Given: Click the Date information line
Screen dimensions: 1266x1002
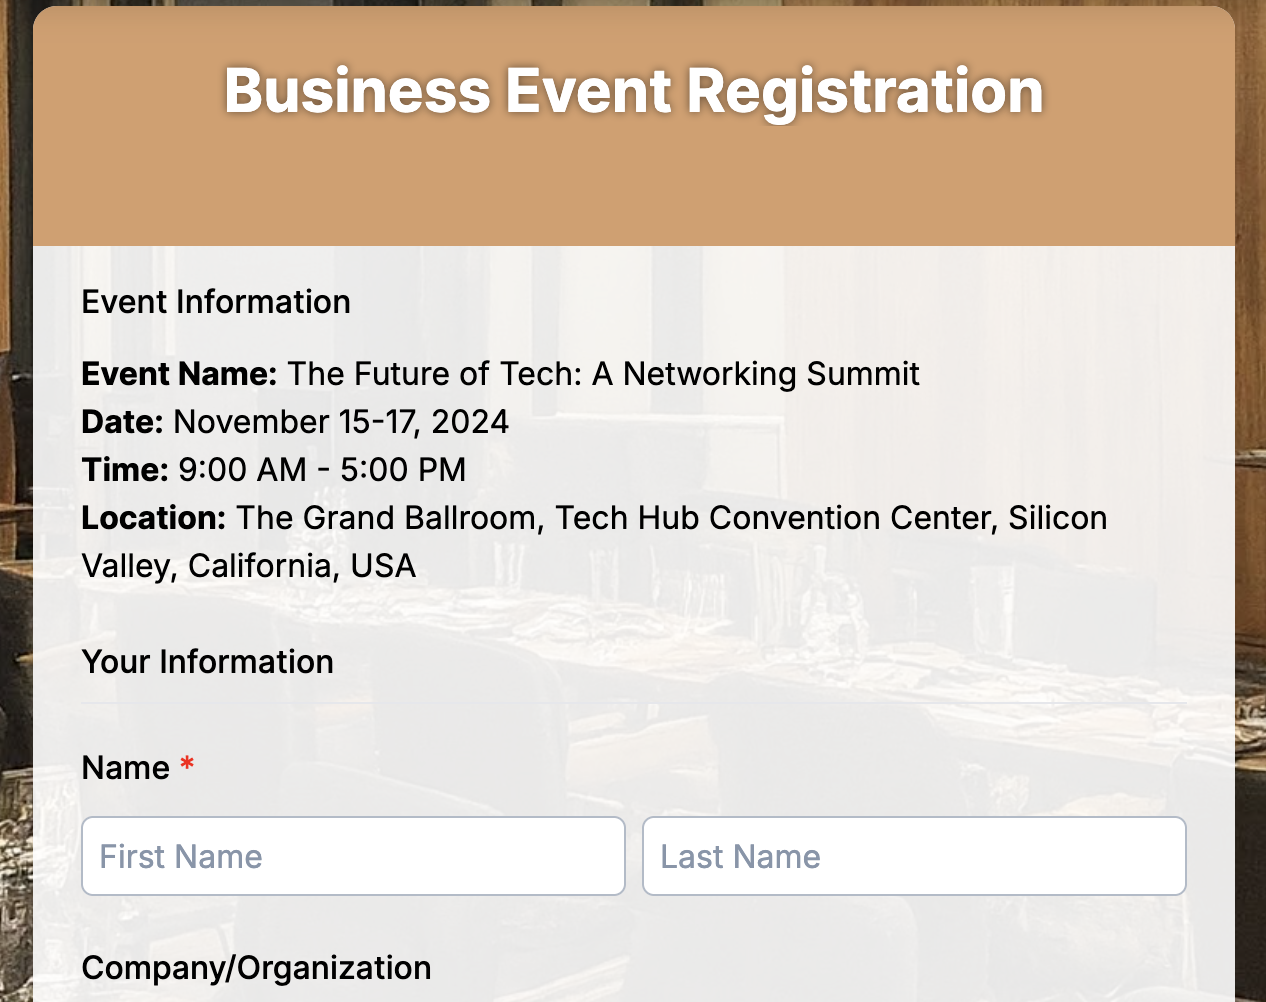Looking at the screenshot, I should click(295, 422).
